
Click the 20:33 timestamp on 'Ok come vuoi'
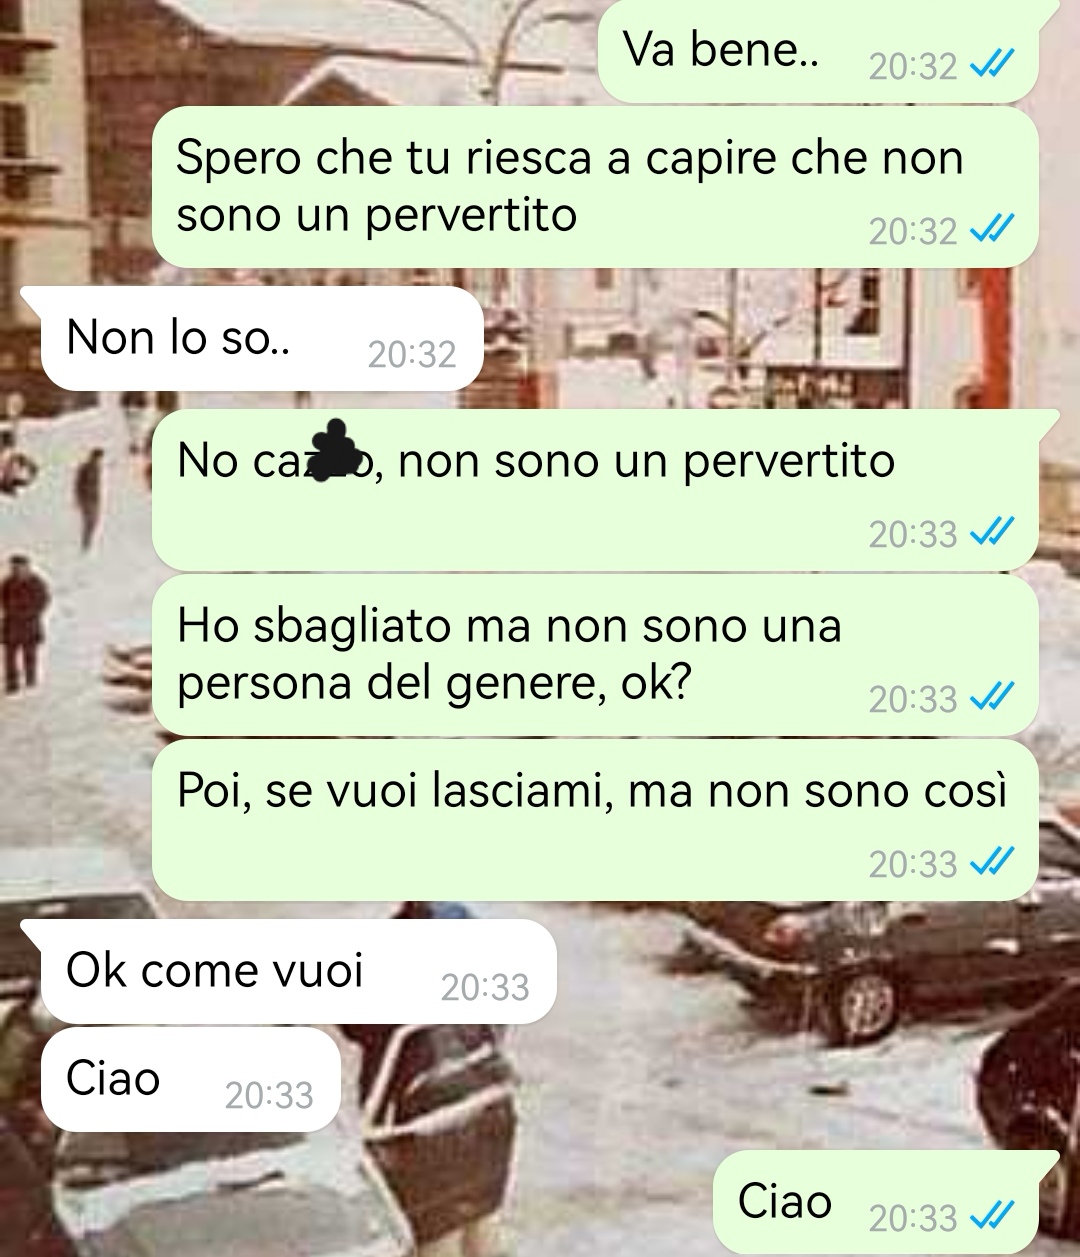coord(485,987)
